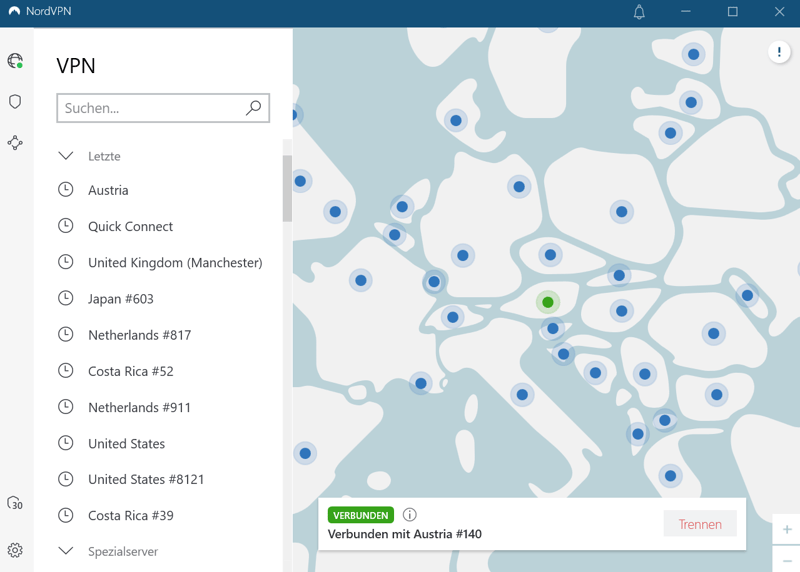Expand the Spezialserver section chevron
Image resolution: width=800 pixels, height=572 pixels.
pos(66,551)
